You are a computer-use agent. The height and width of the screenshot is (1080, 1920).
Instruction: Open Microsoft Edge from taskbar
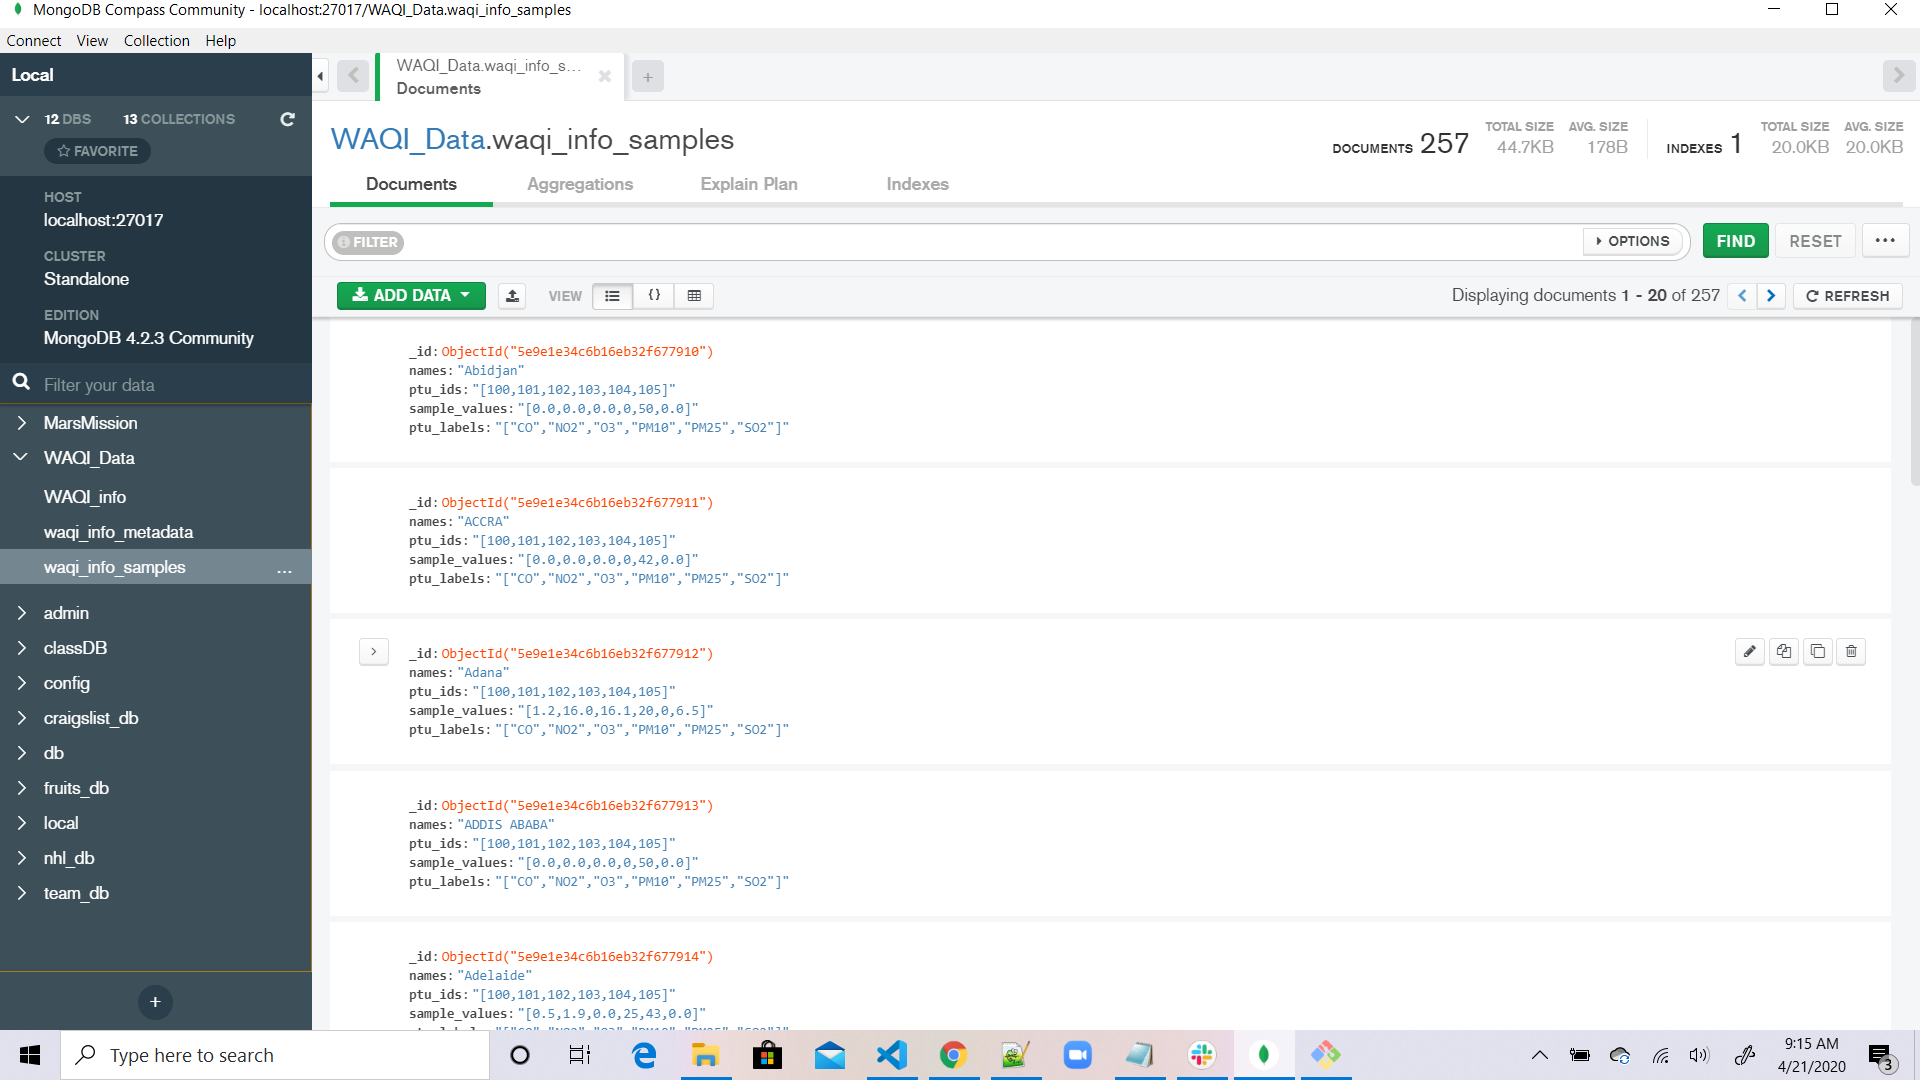click(x=644, y=1055)
